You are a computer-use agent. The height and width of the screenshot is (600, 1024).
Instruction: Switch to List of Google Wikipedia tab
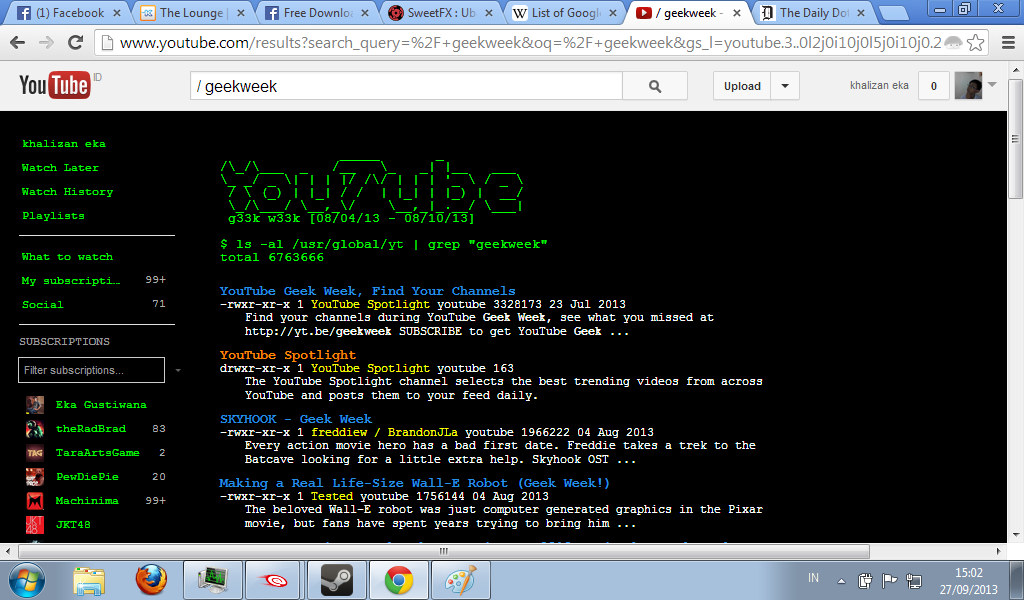tap(564, 12)
